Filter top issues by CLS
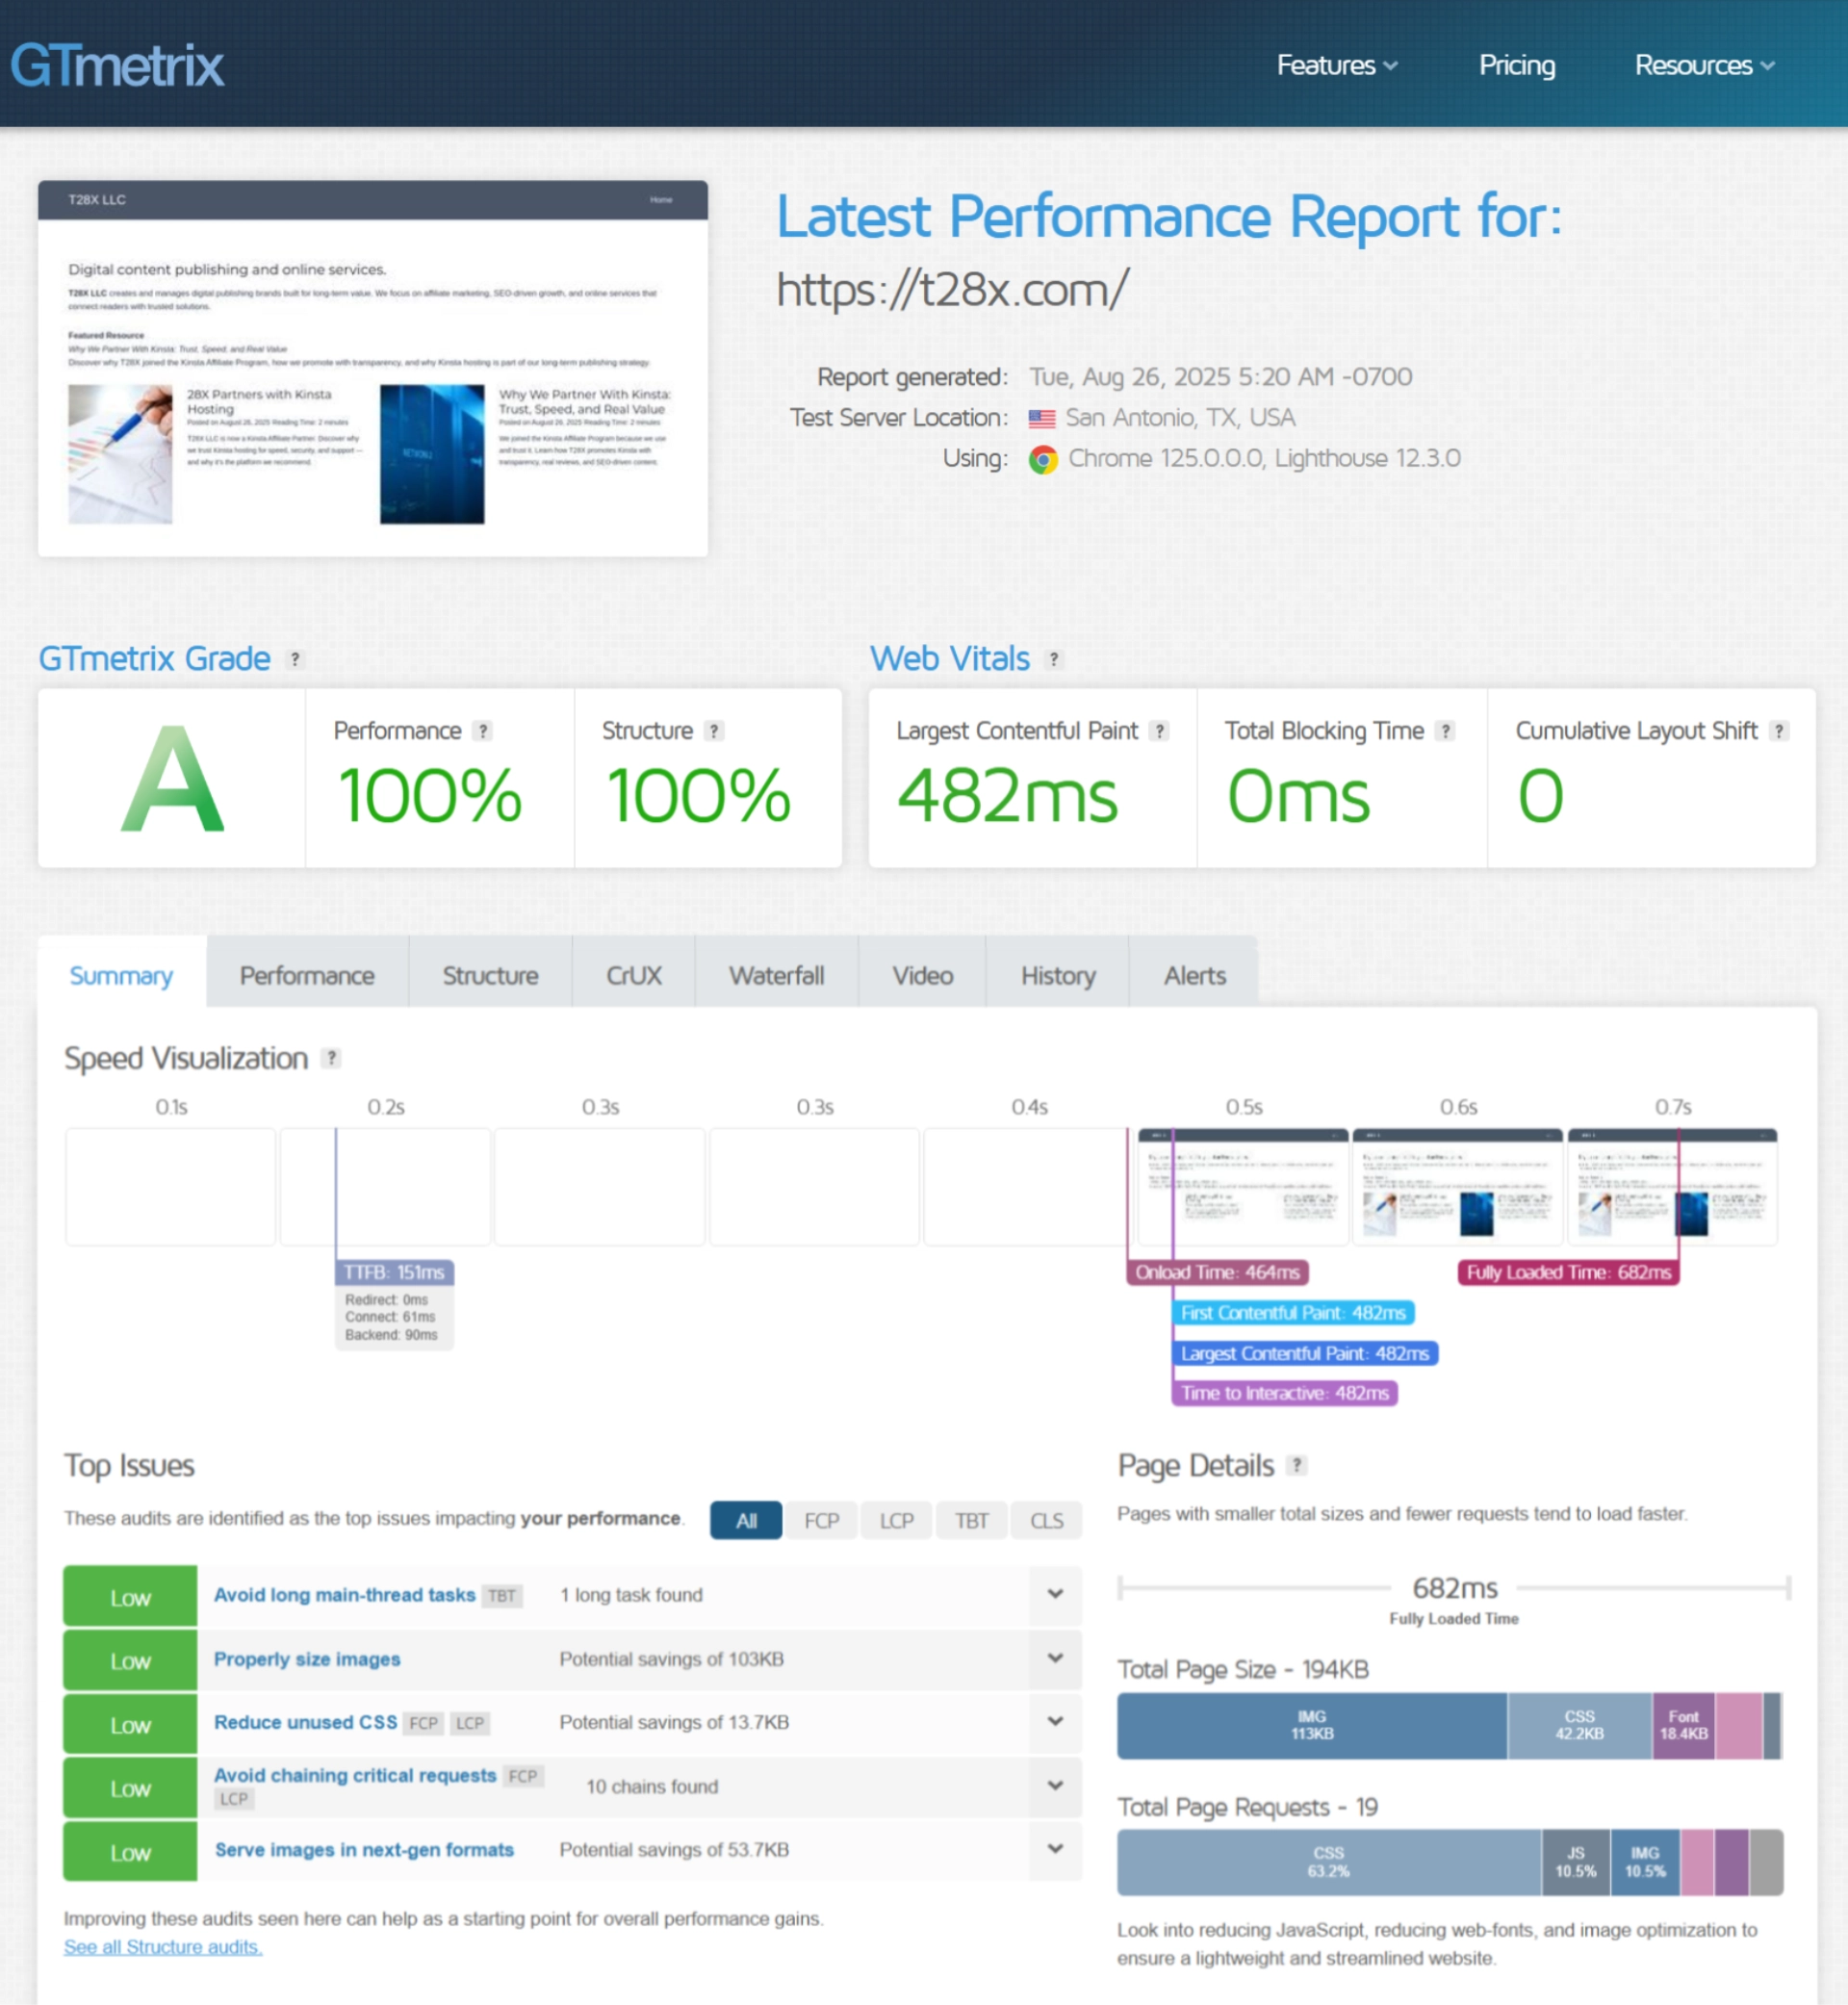 1047,1520
